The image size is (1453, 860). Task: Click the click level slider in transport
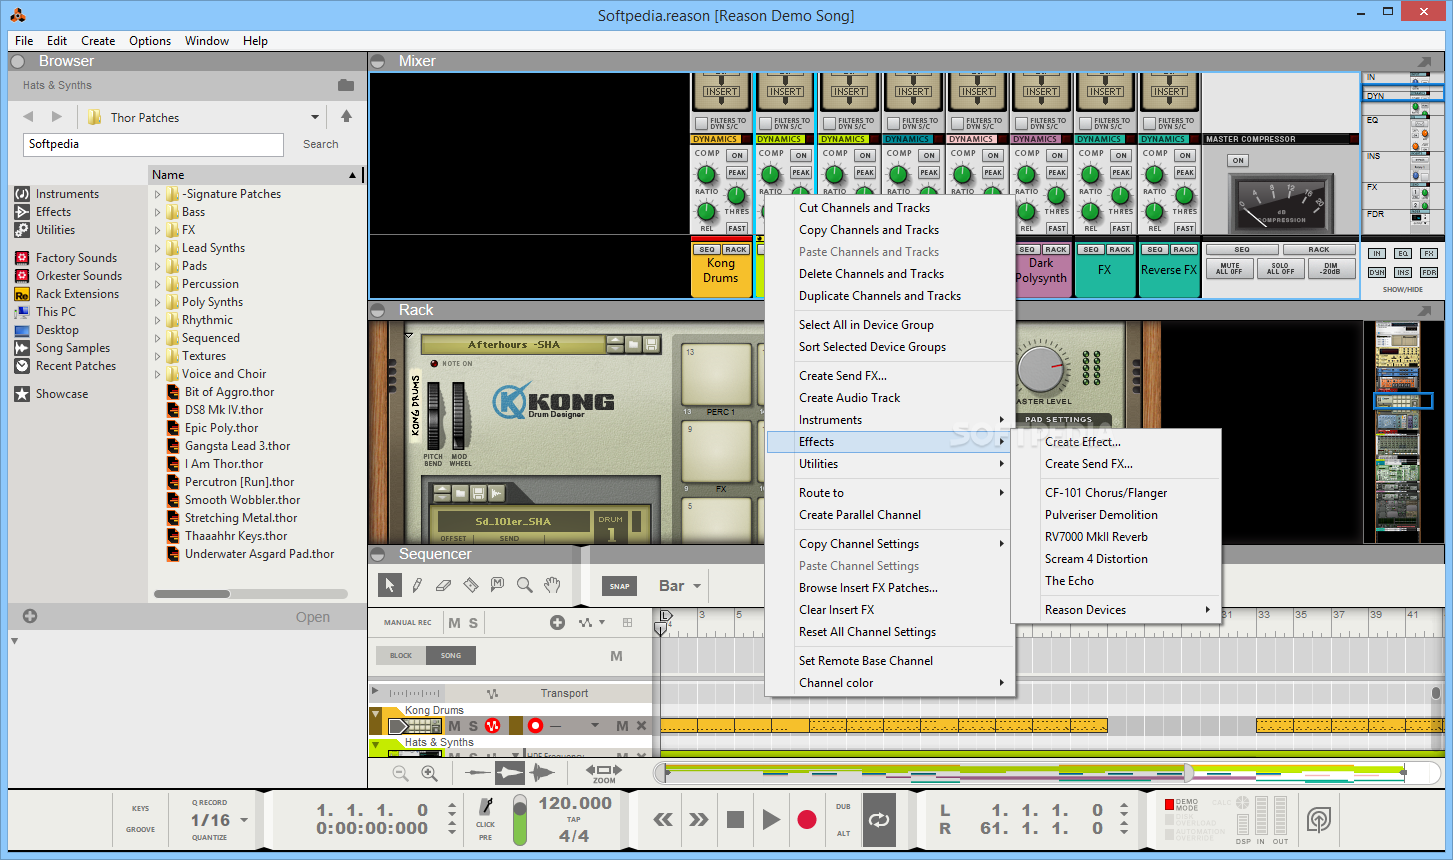pos(520,820)
